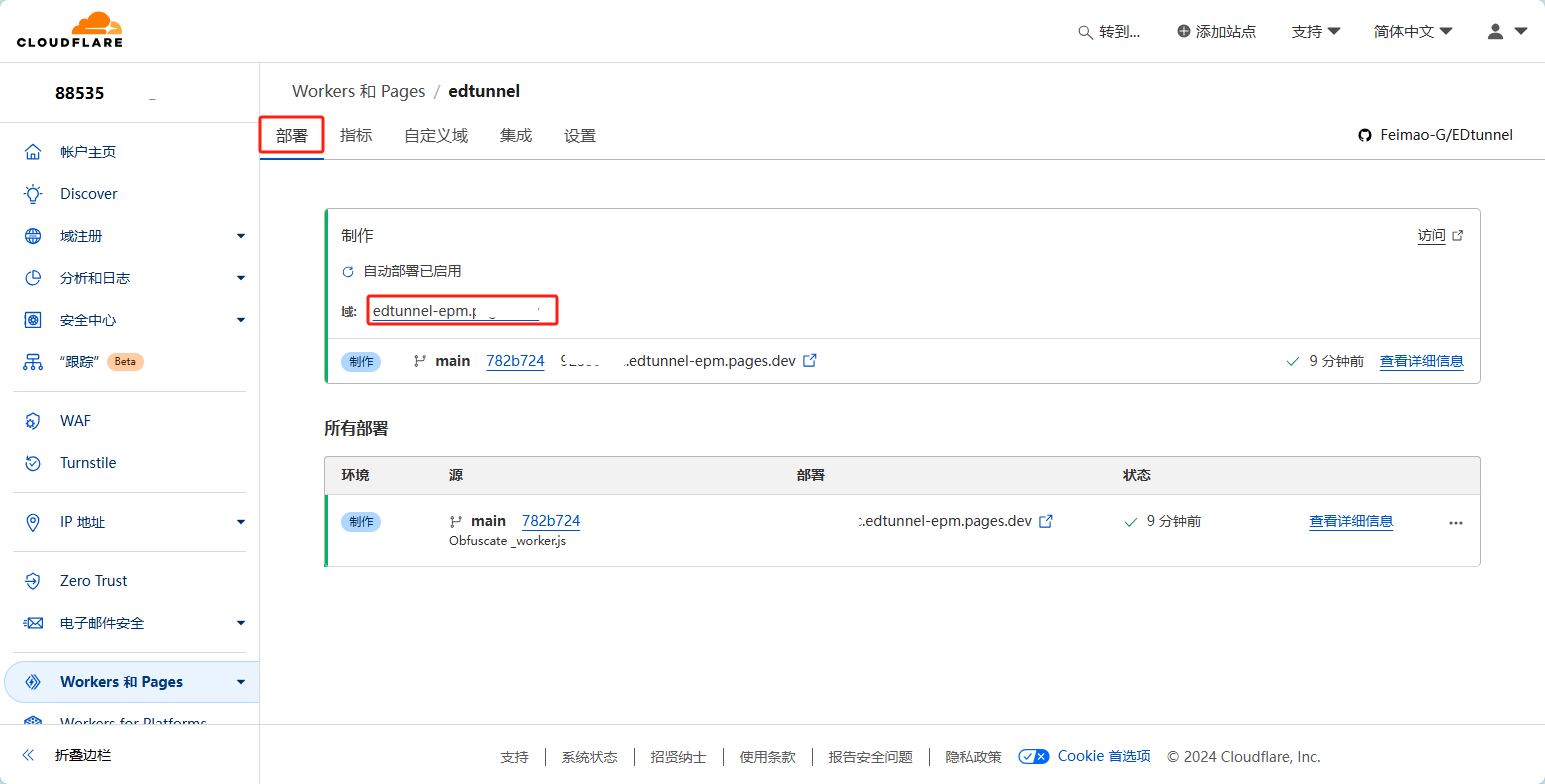Click commit 782b724 in the 所有部署 table
Viewport: 1545px width, 784px height.
tap(551, 521)
